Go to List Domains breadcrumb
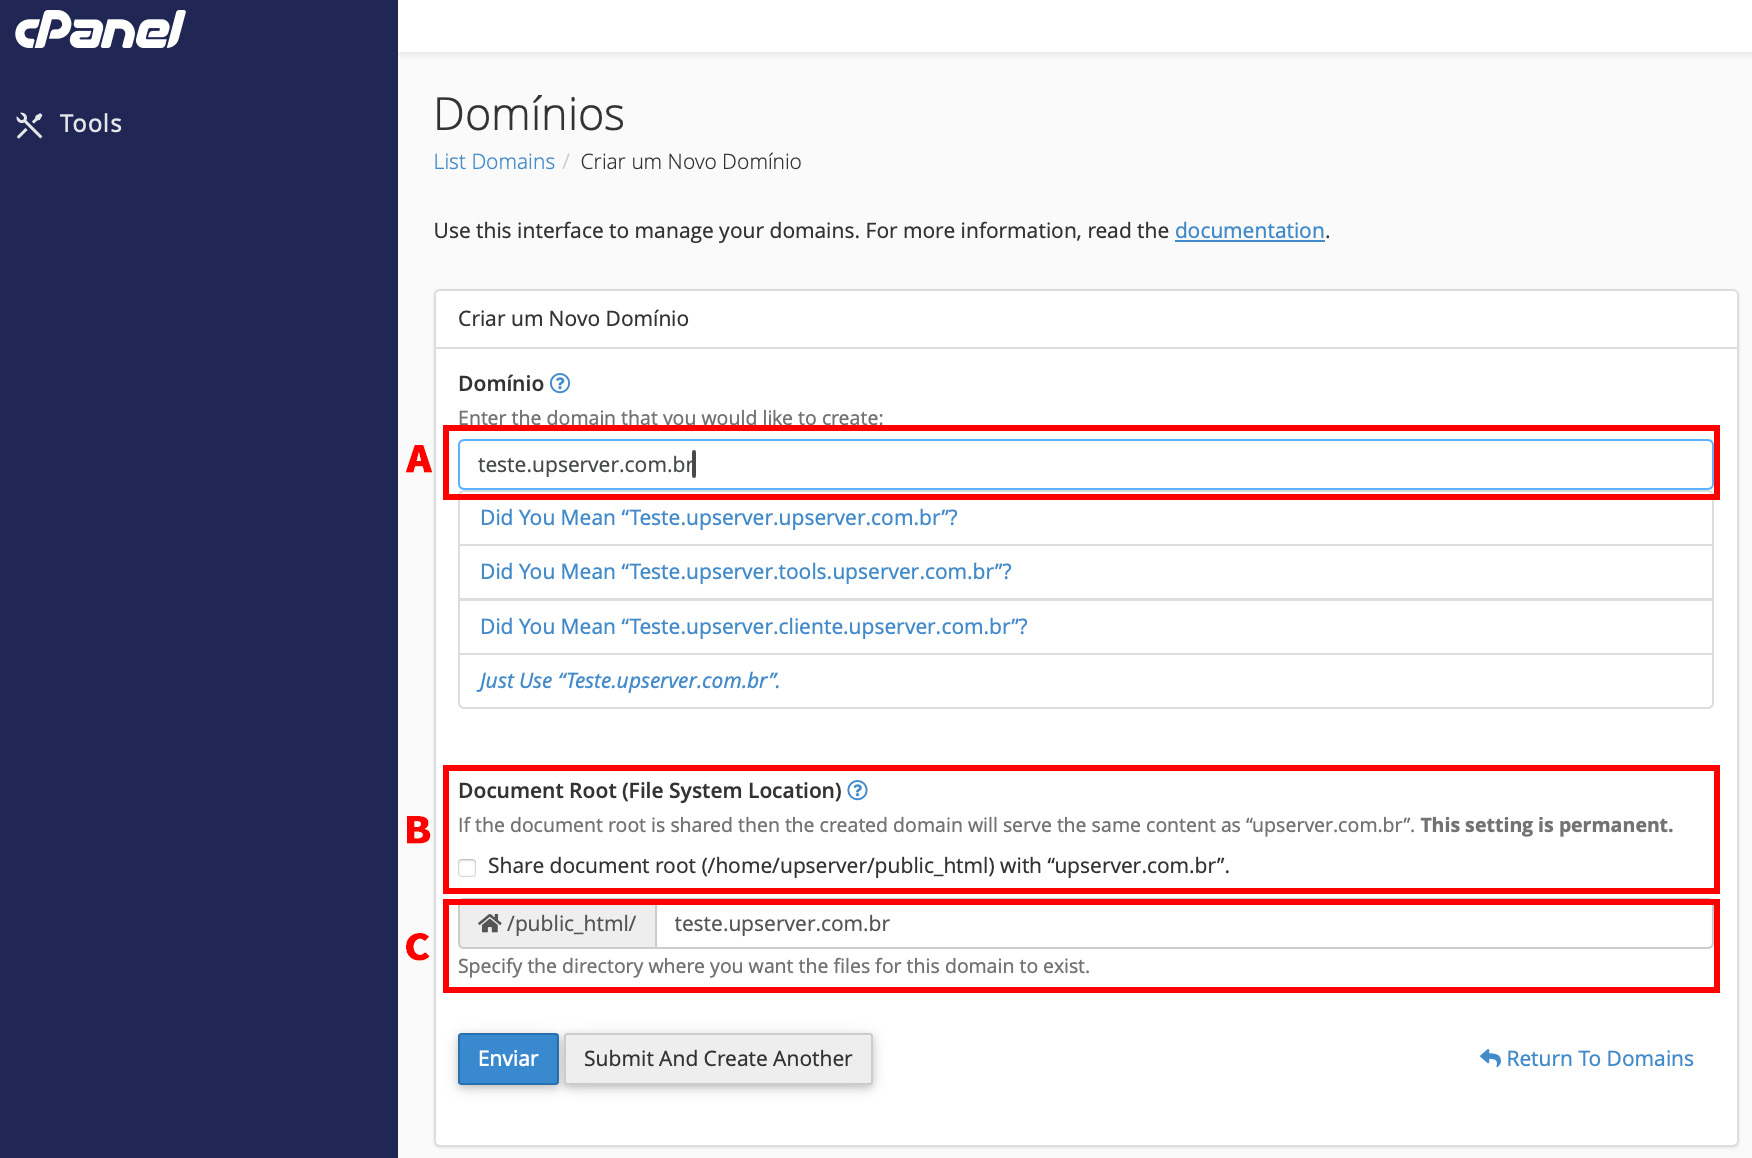 [494, 162]
